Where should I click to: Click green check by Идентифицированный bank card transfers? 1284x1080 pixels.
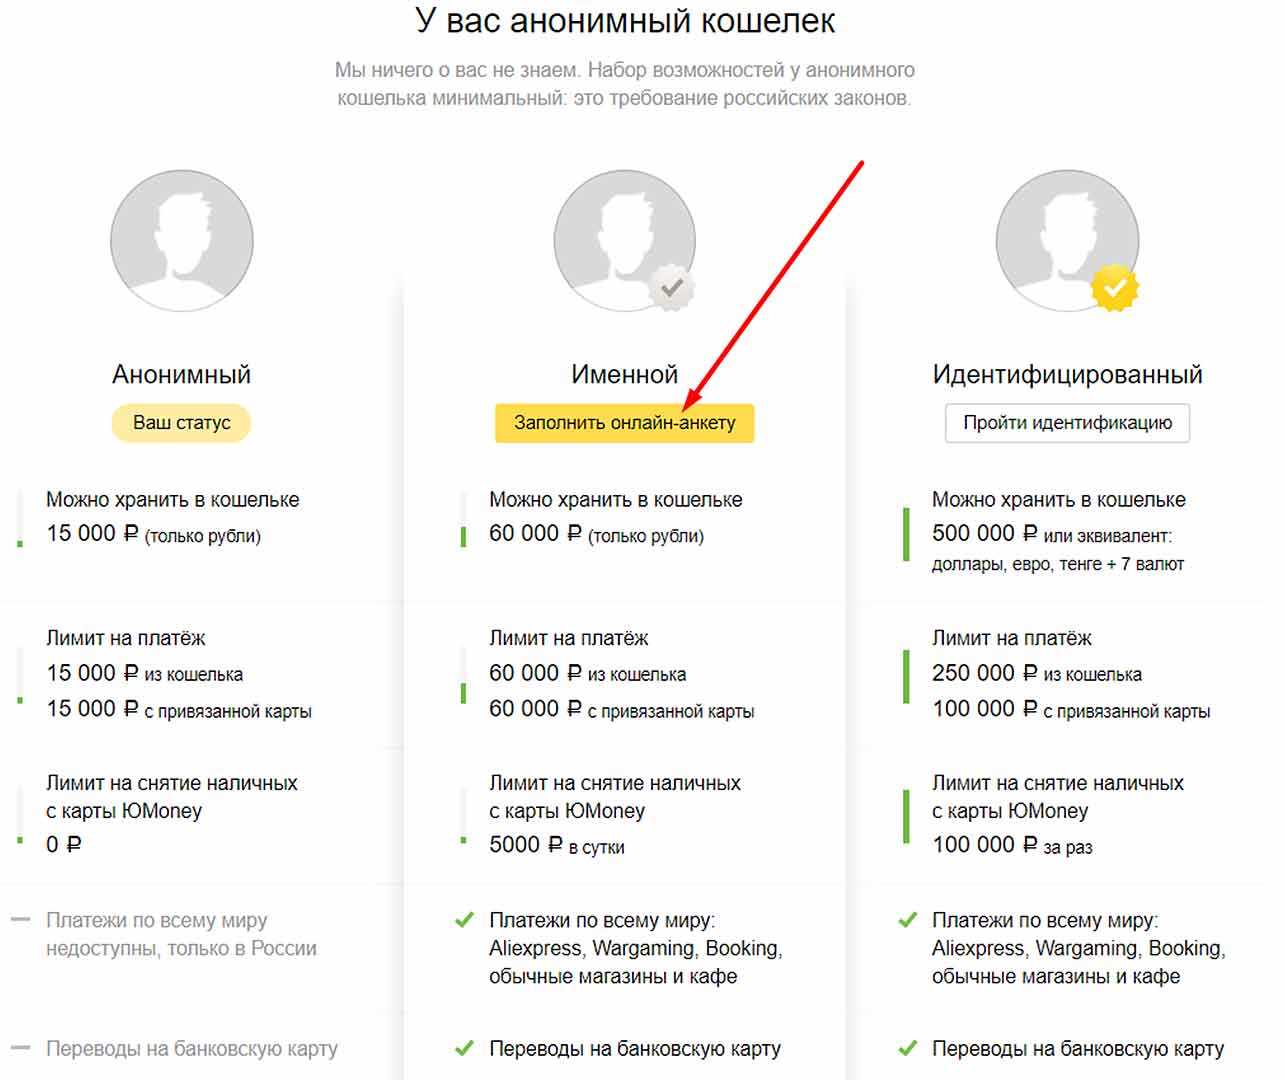(x=907, y=1049)
